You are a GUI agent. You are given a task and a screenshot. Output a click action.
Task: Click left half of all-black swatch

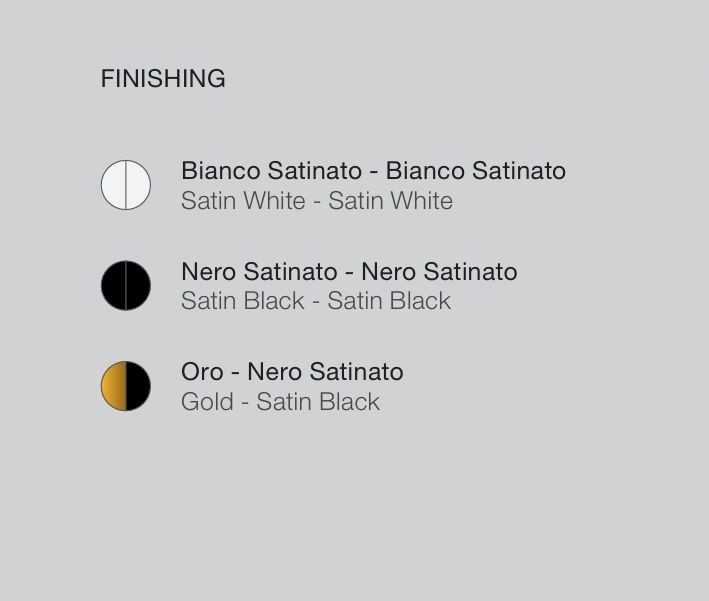coord(113,285)
